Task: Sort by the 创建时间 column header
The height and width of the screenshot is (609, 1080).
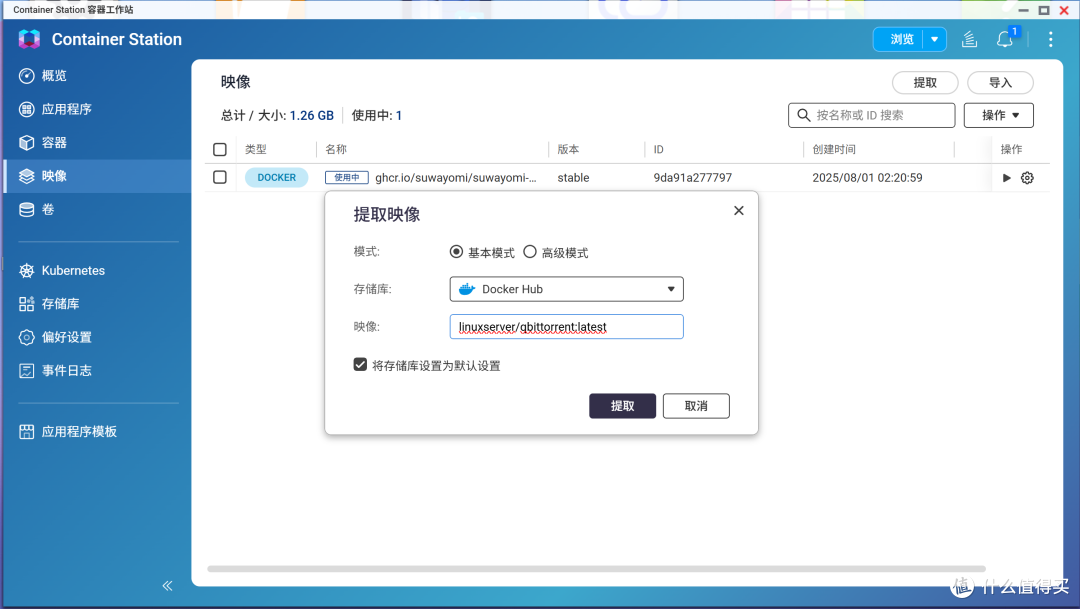Action: [x=833, y=149]
